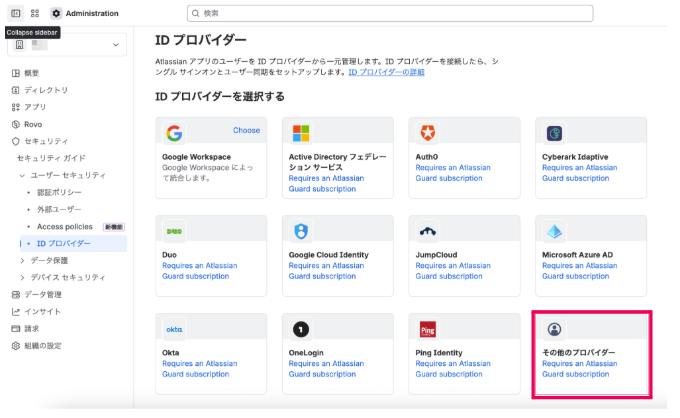The width and height of the screenshot is (680, 418).
Task: Click the search magnifier icon
Action: (x=196, y=13)
